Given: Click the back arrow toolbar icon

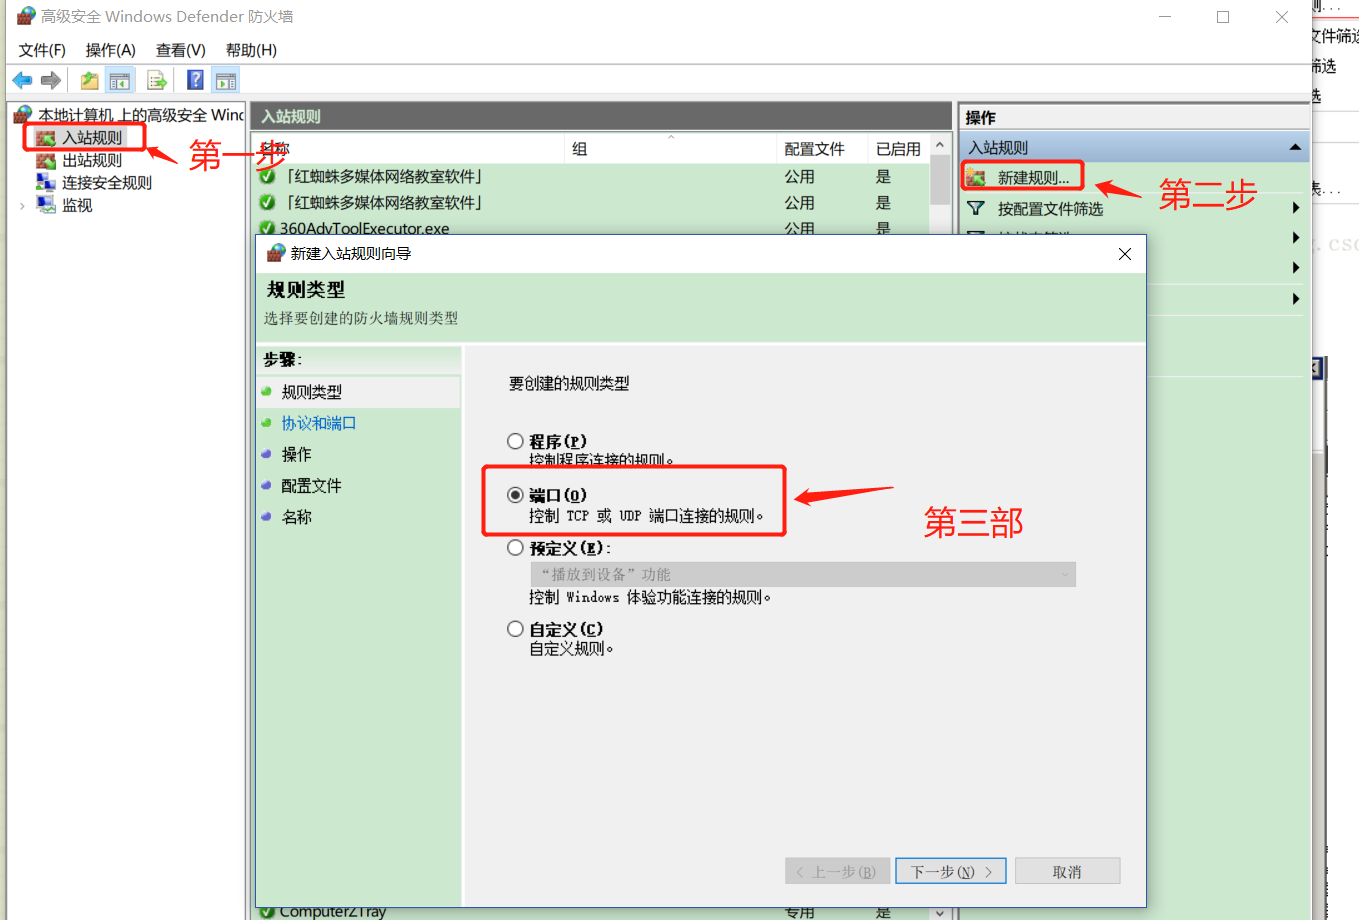Looking at the screenshot, I should 22,81.
